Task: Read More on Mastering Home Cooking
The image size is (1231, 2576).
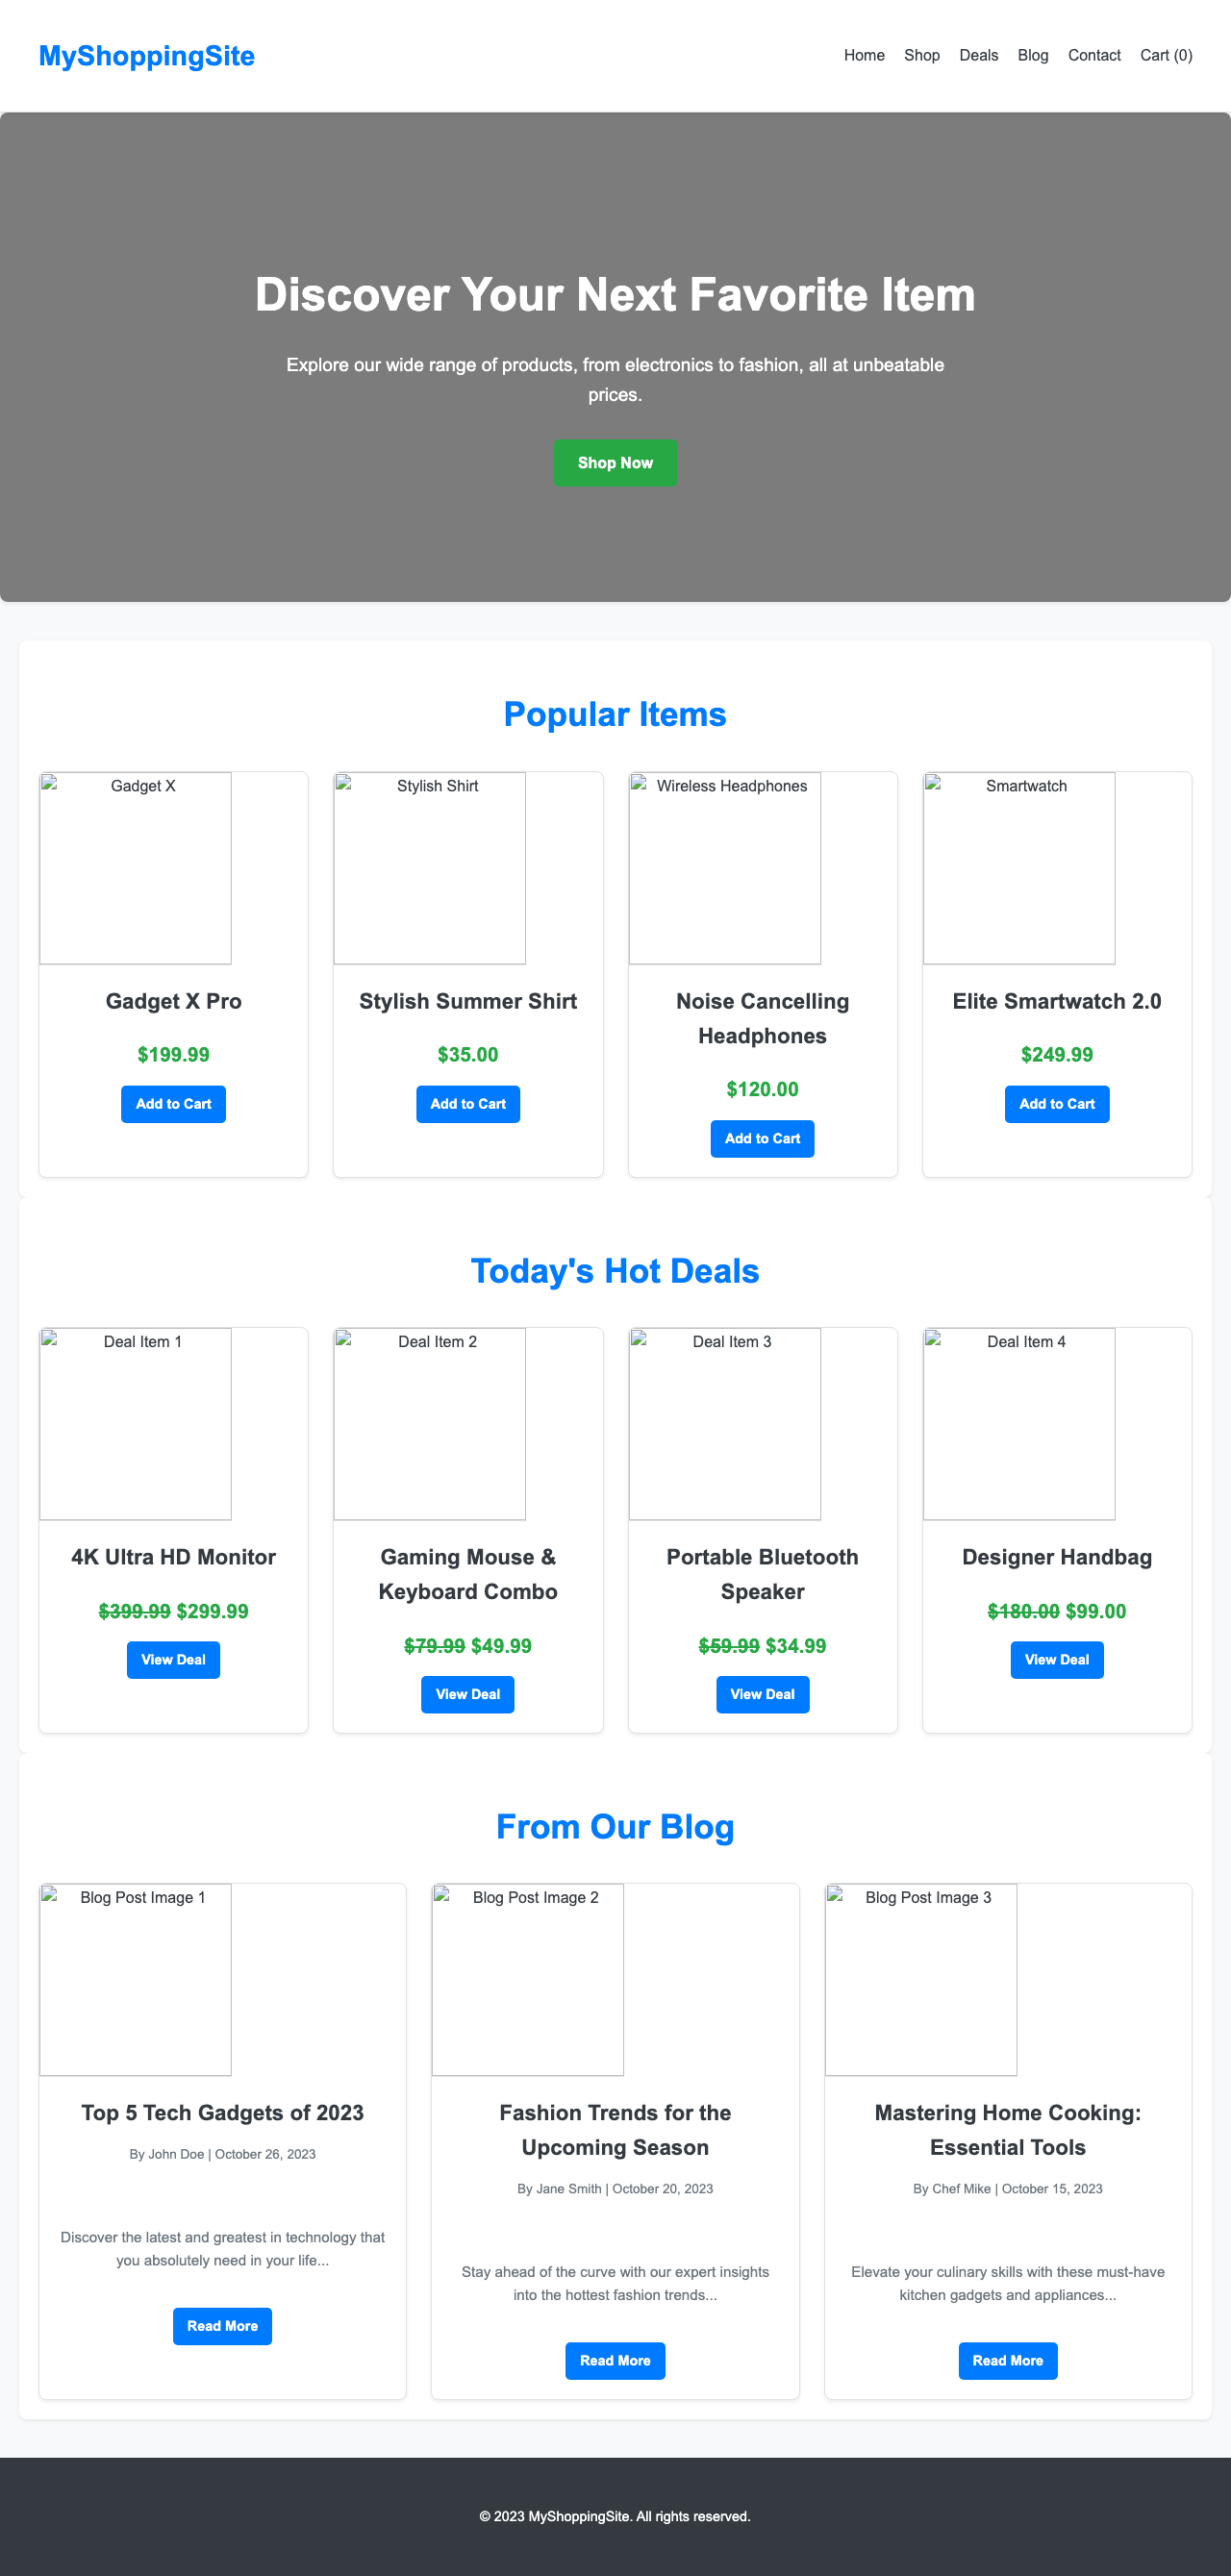Action: 1008,2361
